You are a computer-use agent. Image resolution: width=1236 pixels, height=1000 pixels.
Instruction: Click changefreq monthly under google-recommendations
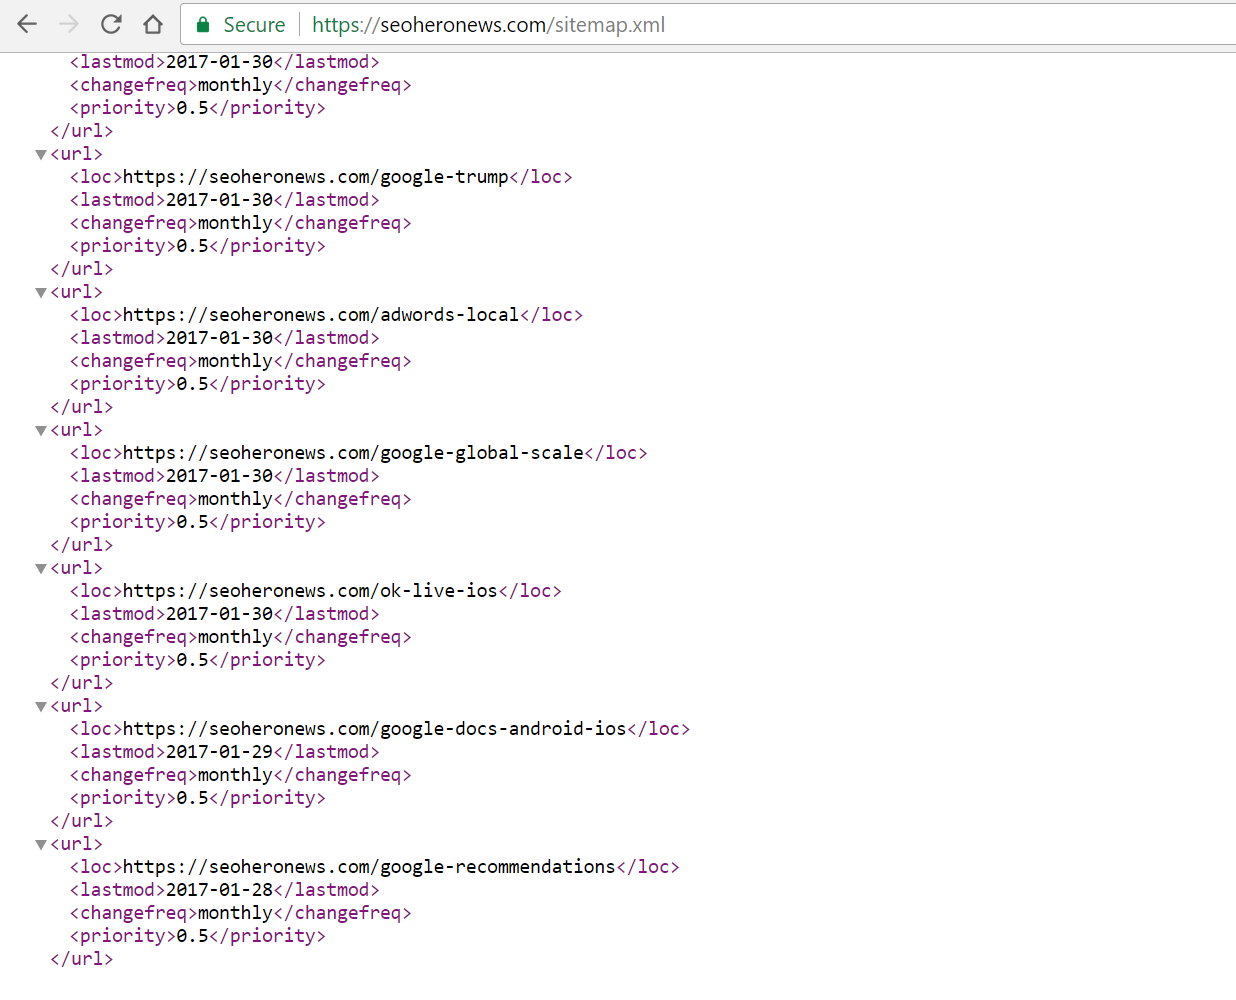coord(235,913)
